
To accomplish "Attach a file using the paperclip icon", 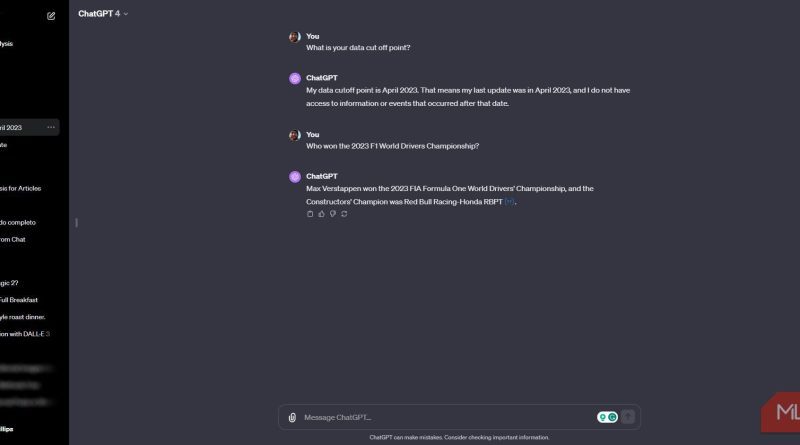I will 292,417.
